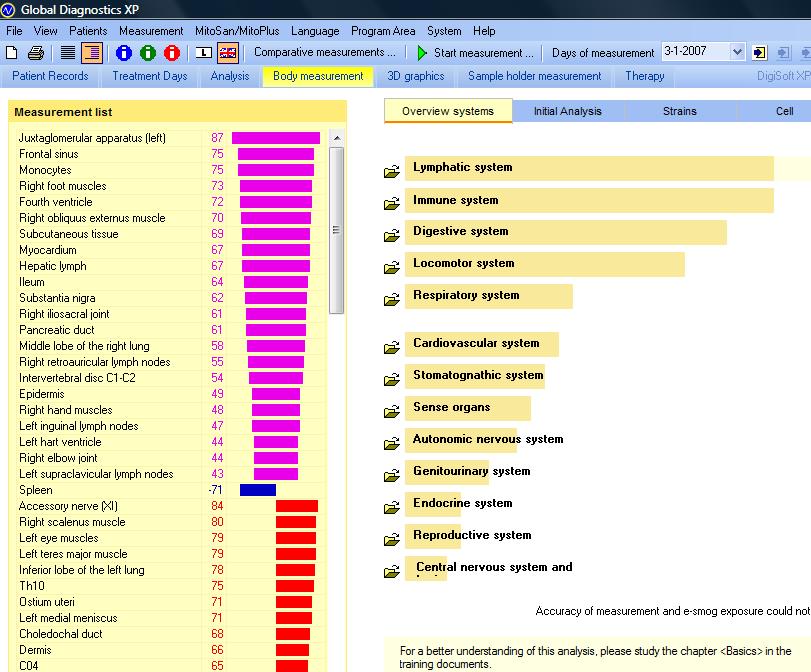This screenshot has height=672, width=811.
Task: Click the new blank document icon
Action: coord(11,53)
